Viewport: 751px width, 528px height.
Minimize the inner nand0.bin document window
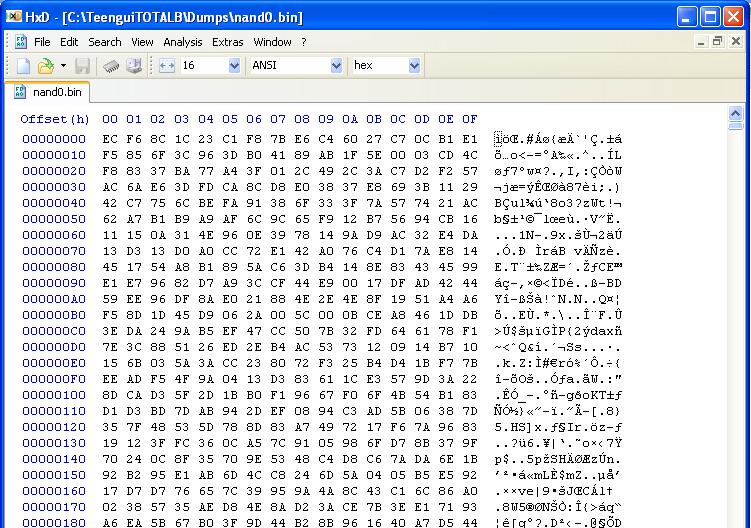[x=701, y=42]
